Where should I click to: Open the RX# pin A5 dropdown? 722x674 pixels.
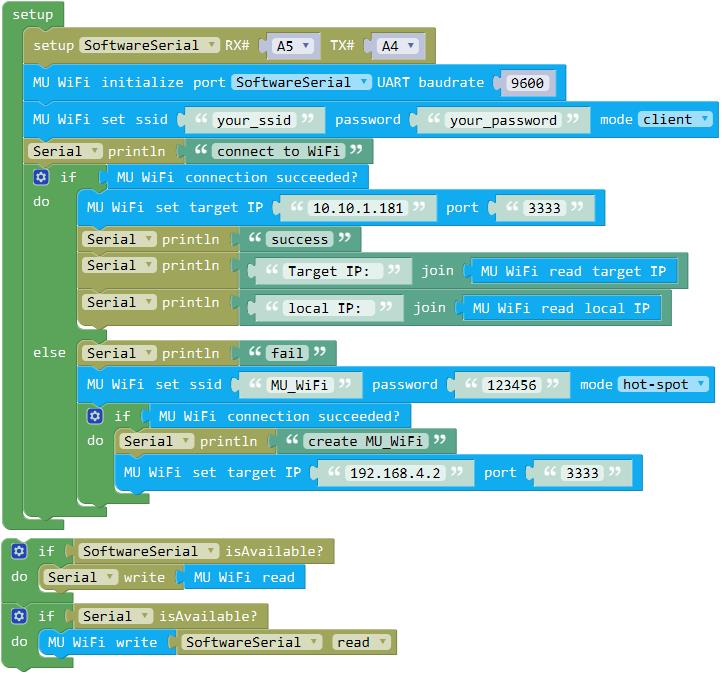[x=293, y=46]
